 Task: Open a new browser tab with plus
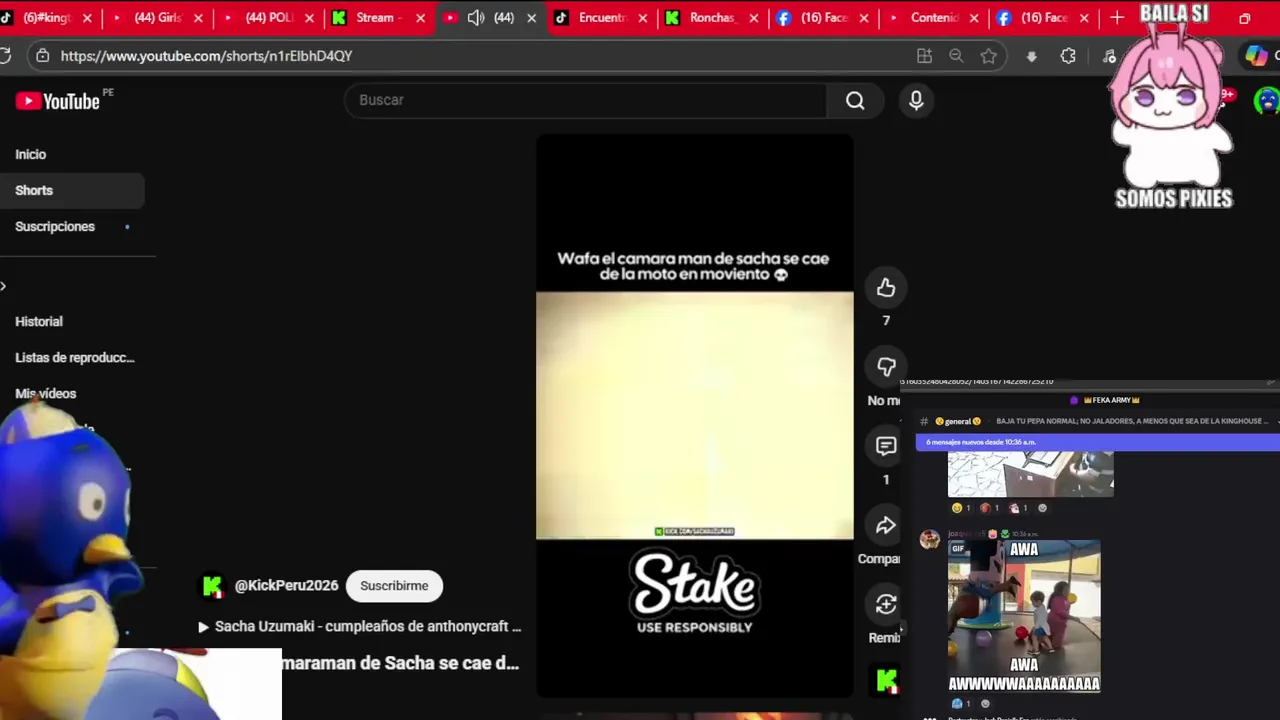click(x=1117, y=17)
